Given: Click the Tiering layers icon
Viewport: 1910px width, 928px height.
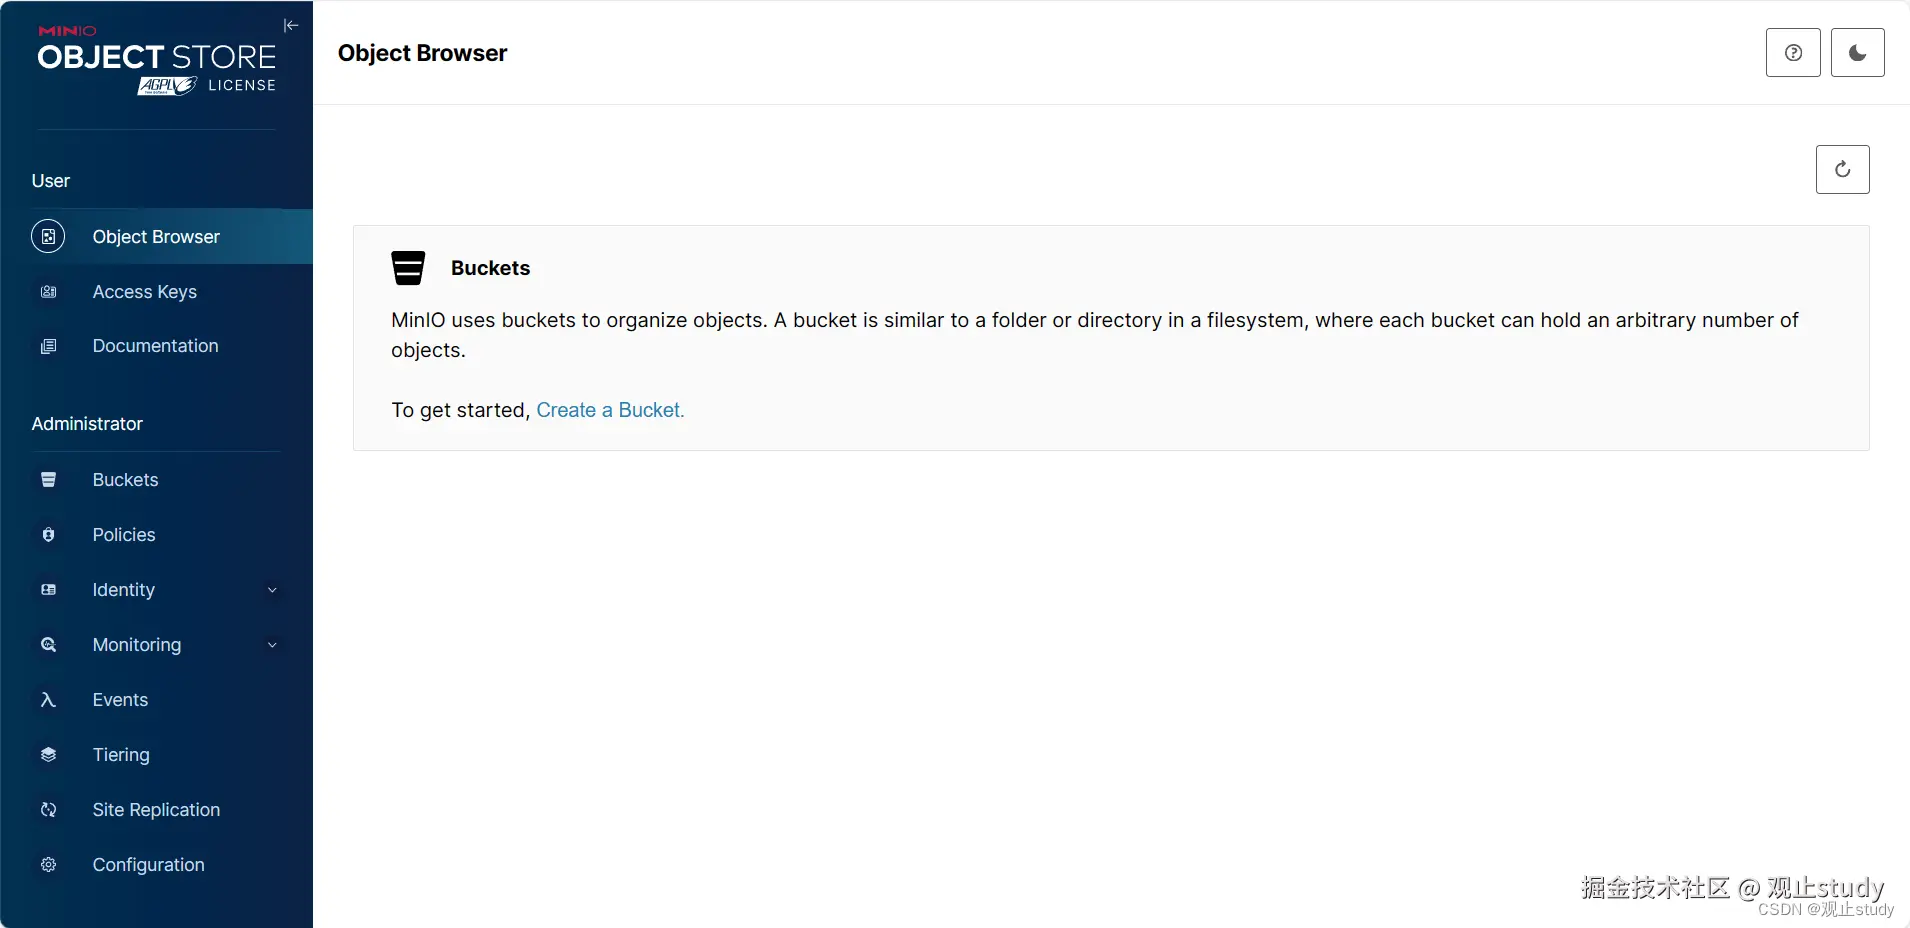Looking at the screenshot, I should [48, 755].
